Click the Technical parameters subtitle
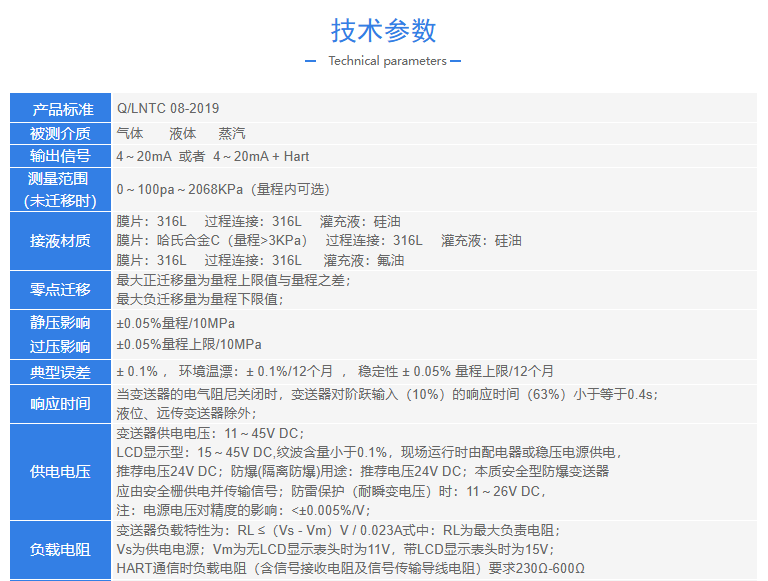The width and height of the screenshot is (768, 581). point(387,61)
